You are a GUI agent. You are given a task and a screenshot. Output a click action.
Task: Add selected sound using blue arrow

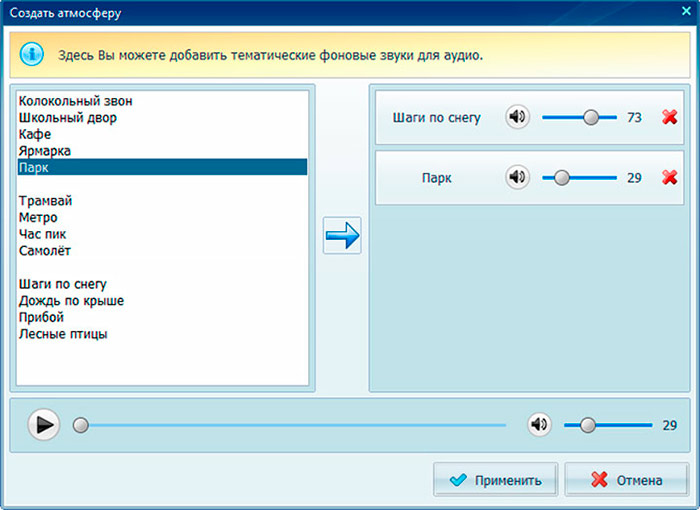[x=342, y=235]
